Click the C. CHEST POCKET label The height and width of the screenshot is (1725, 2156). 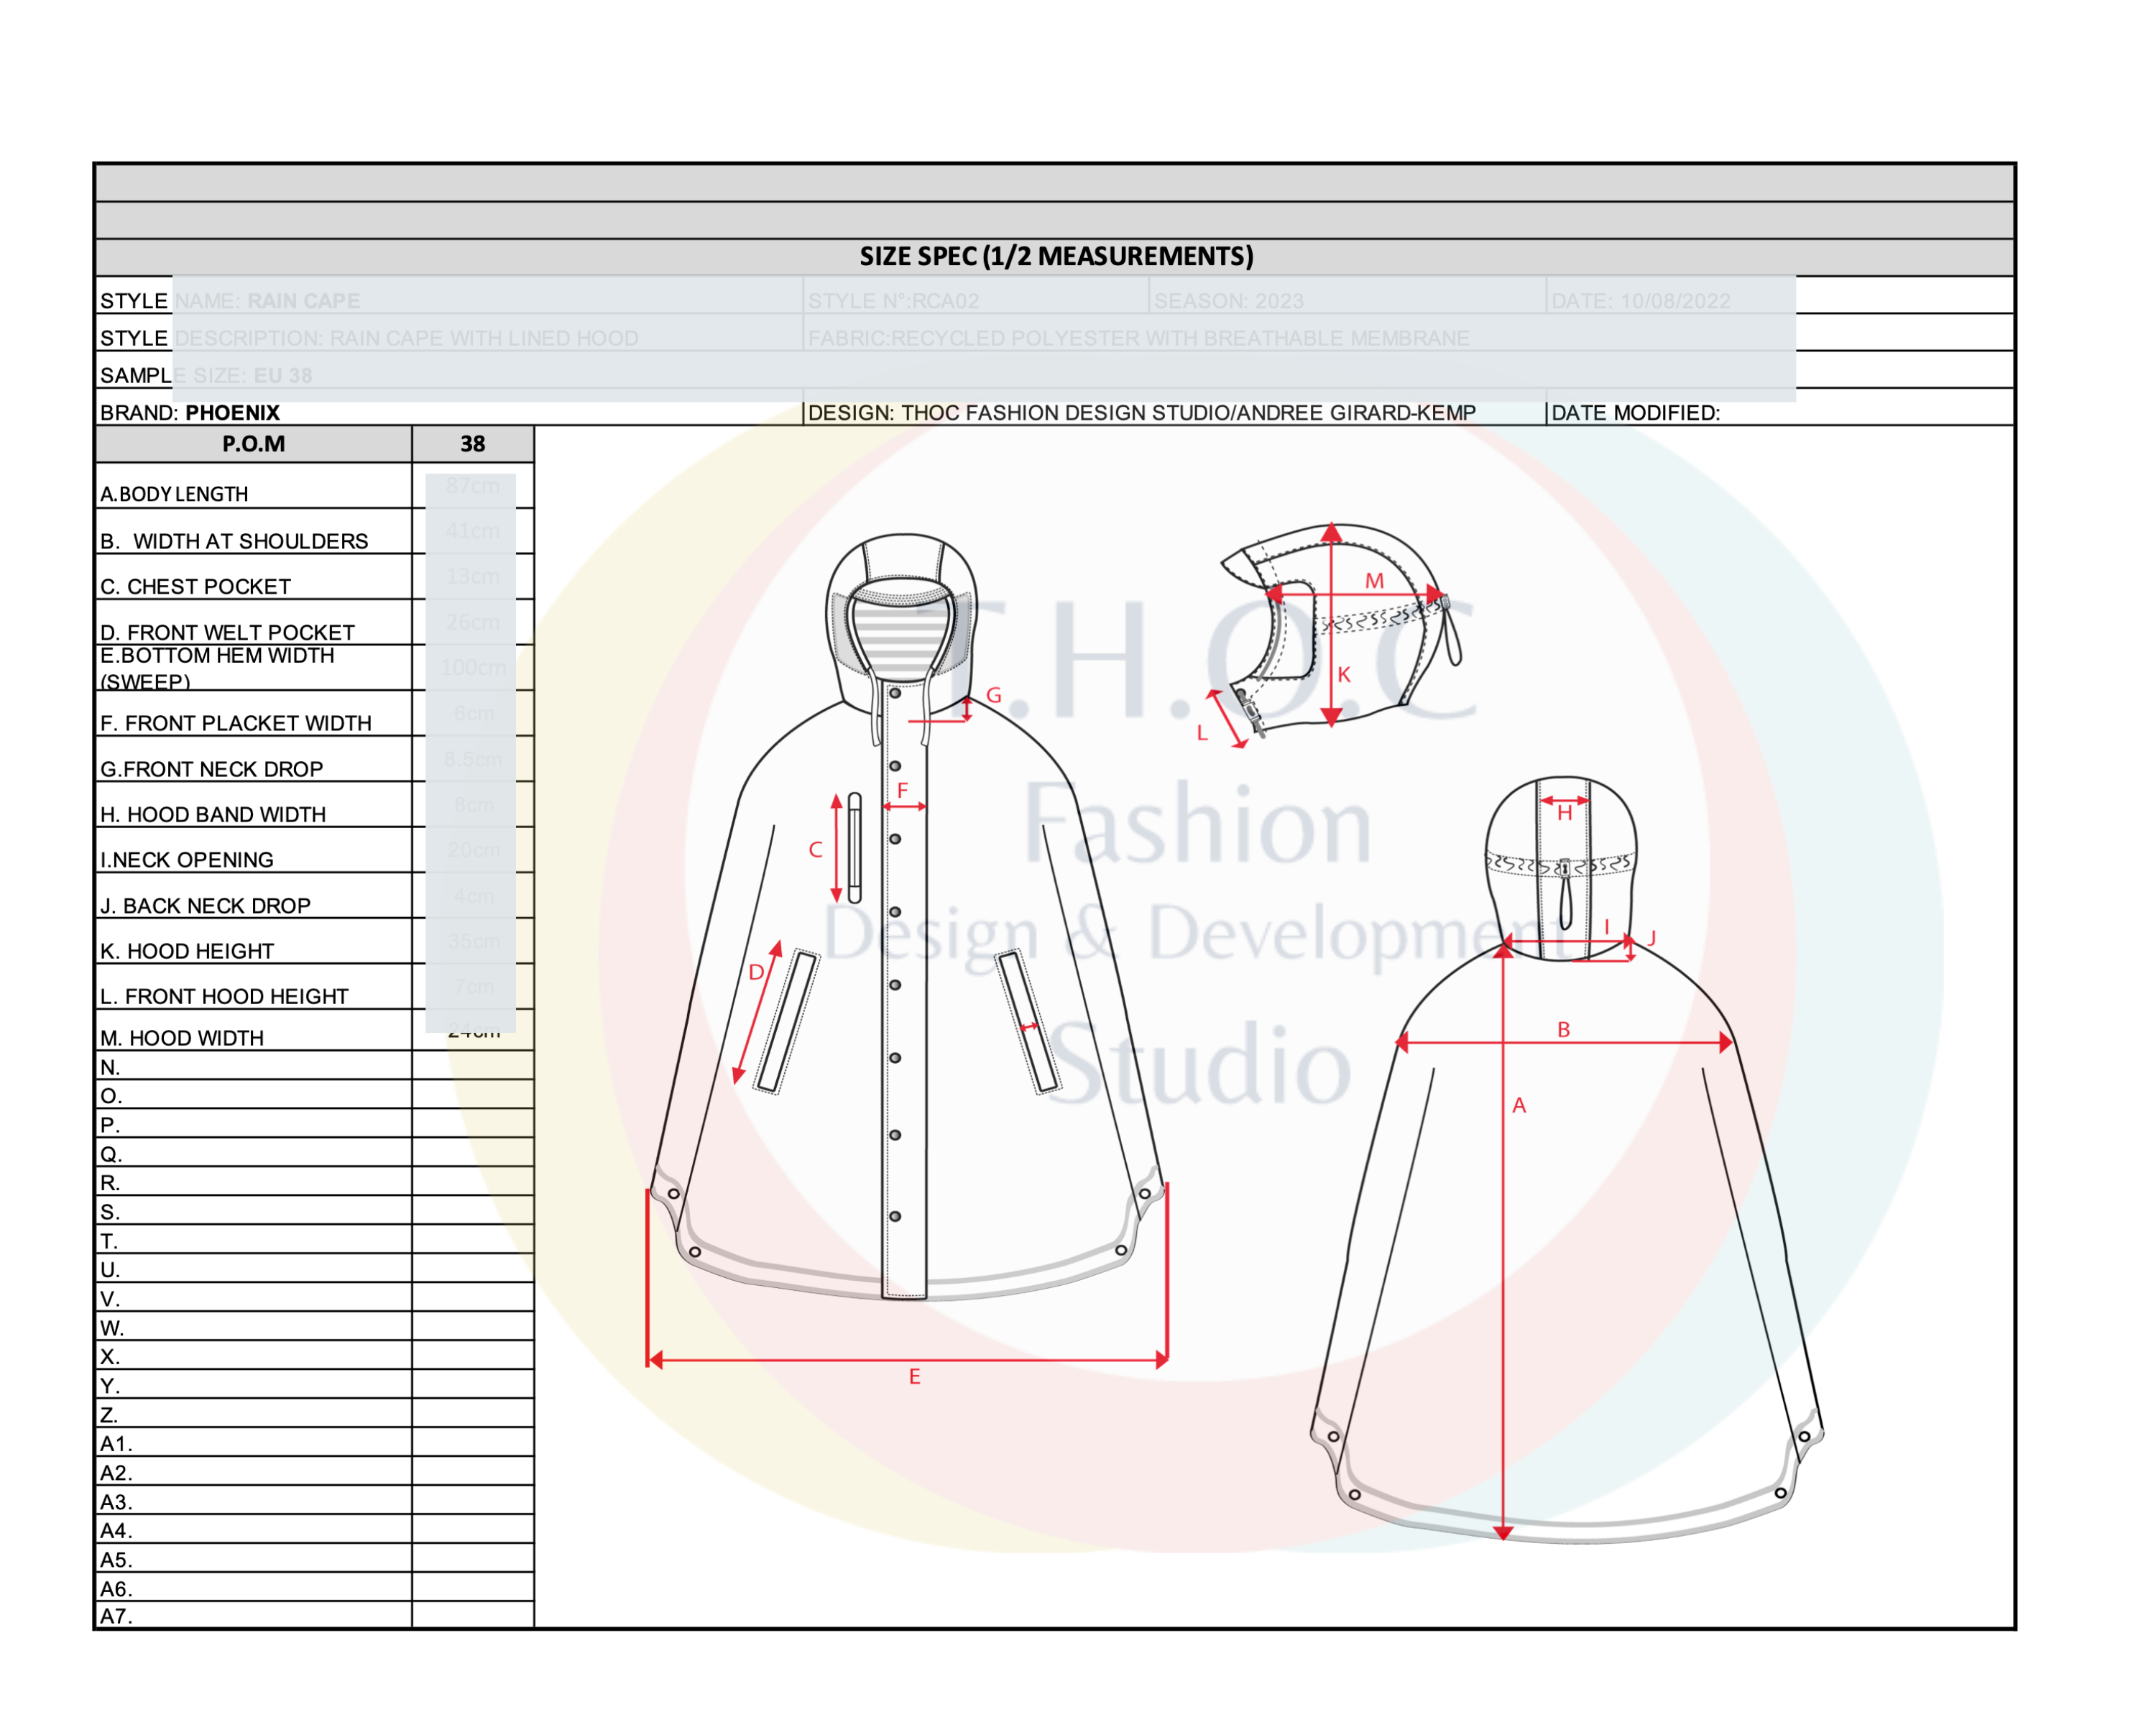coord(196,586)
